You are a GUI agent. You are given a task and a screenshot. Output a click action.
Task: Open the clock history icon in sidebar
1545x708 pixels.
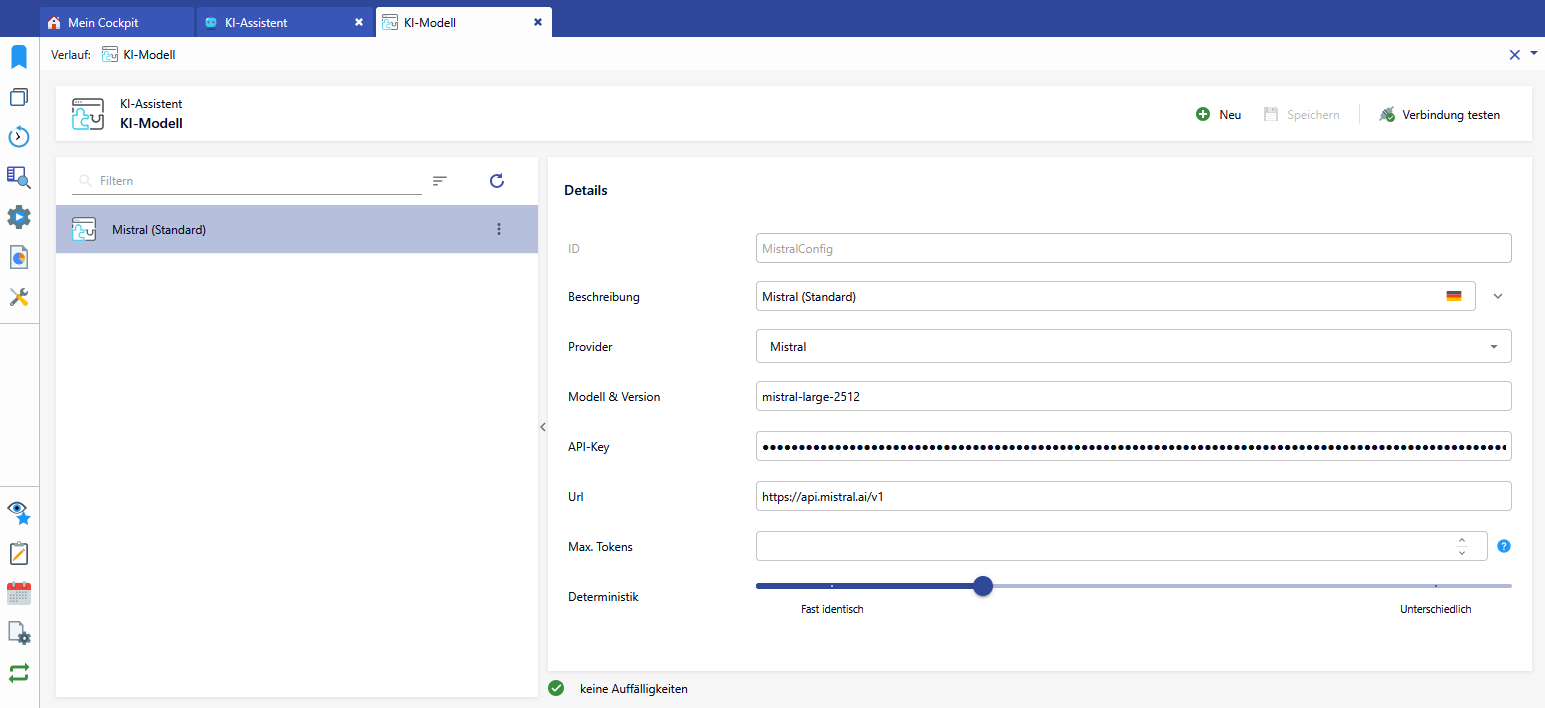click(x=19, y=137)
